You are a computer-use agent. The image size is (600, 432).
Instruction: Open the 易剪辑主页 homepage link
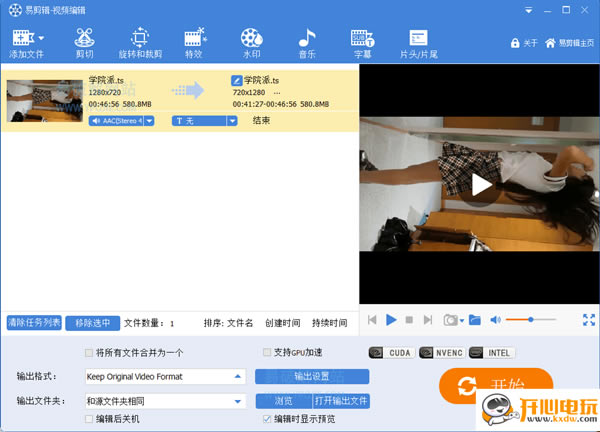point(570,43)
